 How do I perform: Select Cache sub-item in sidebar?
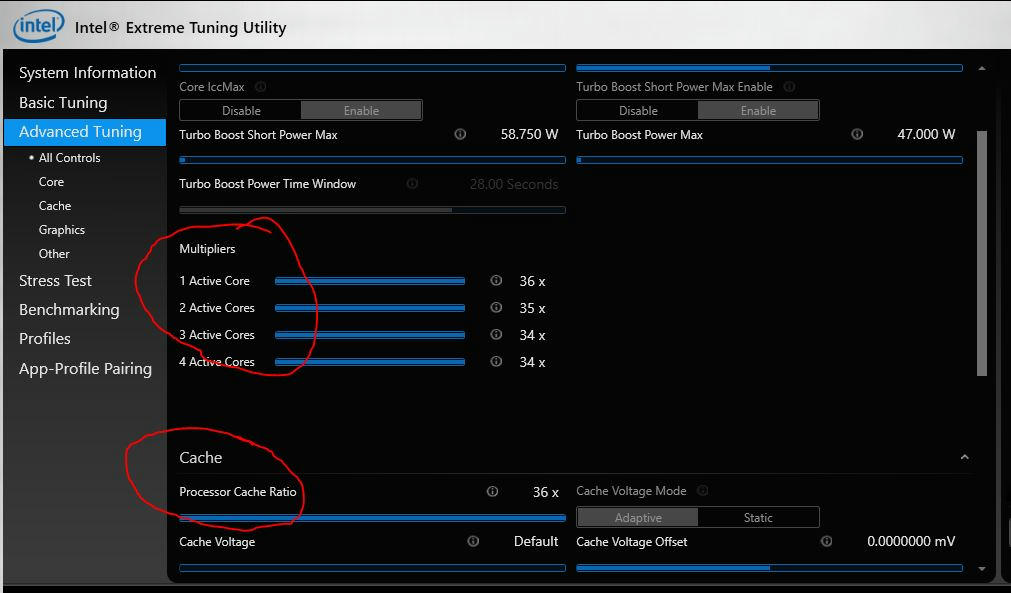[x=55, y=206]
